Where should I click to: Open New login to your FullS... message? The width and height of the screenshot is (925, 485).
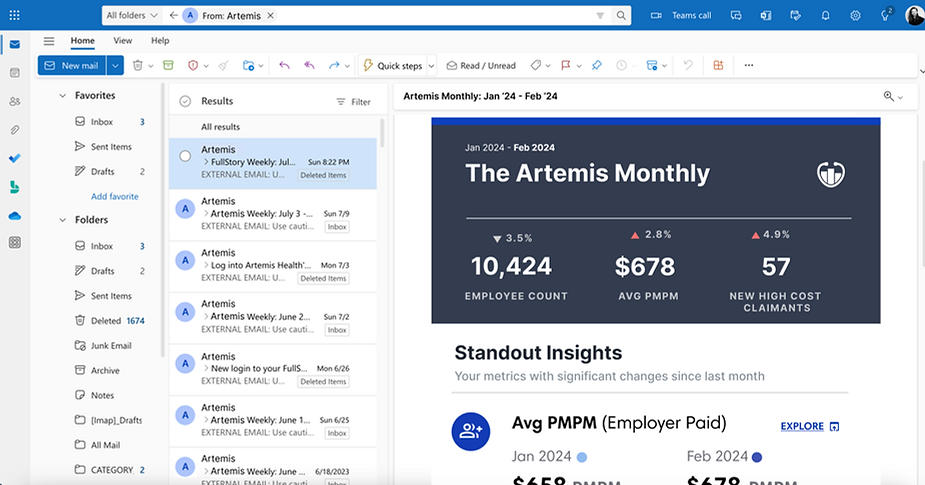click(x=273, y=369)
